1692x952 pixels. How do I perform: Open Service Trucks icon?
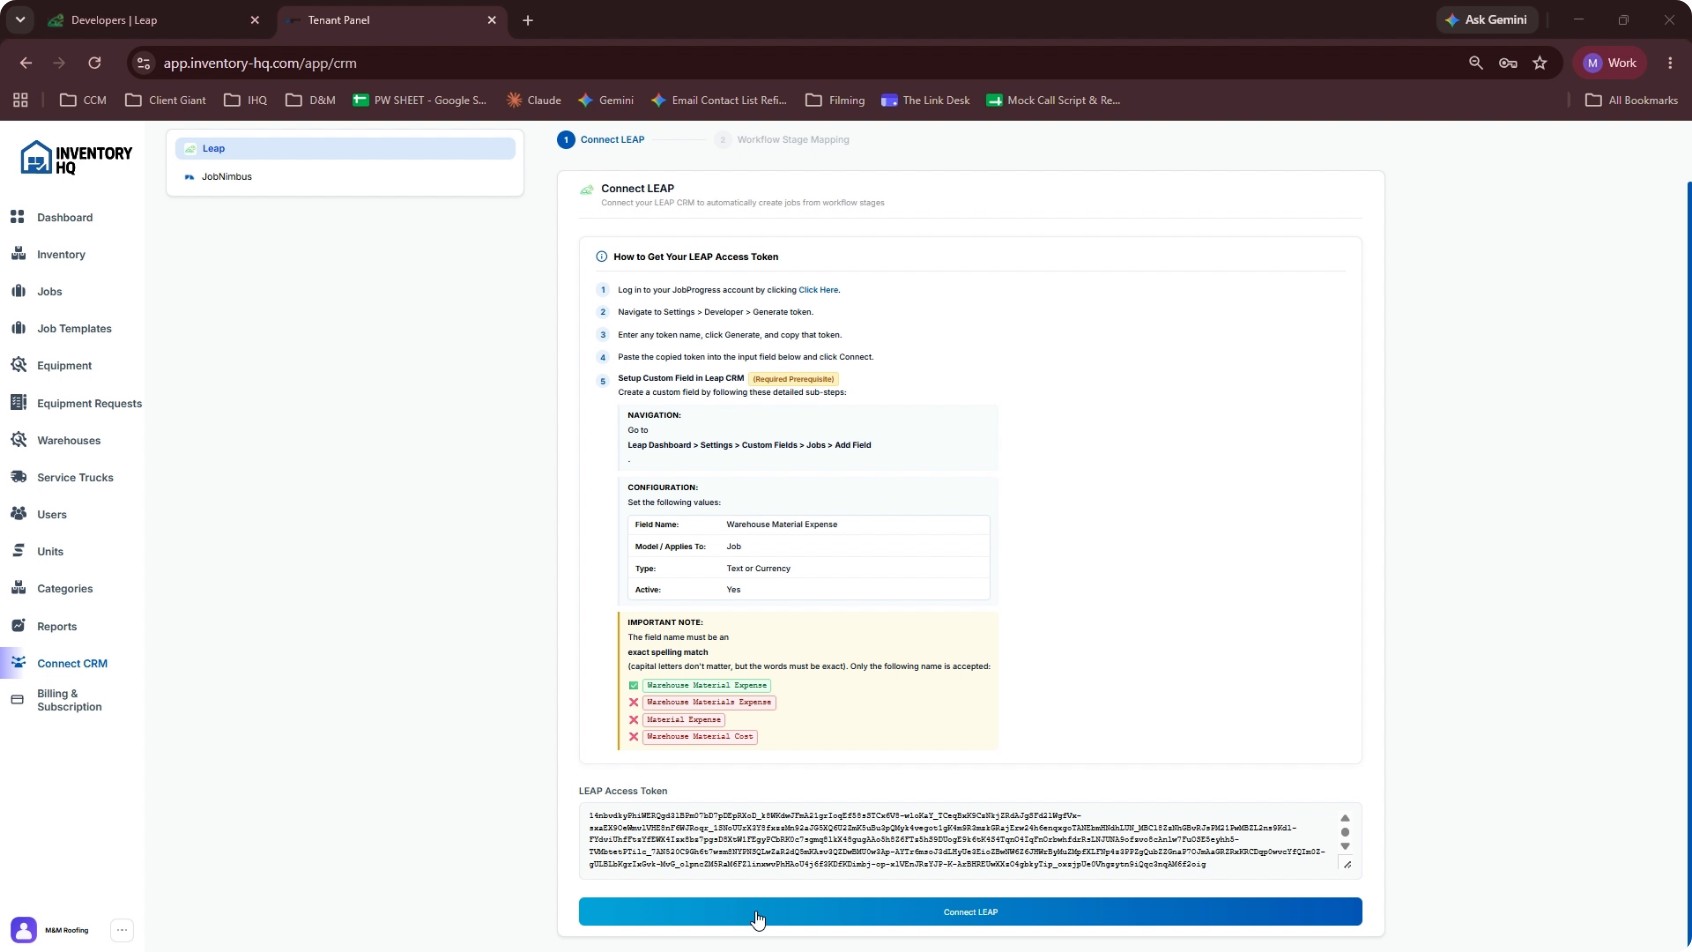(18, 477)
